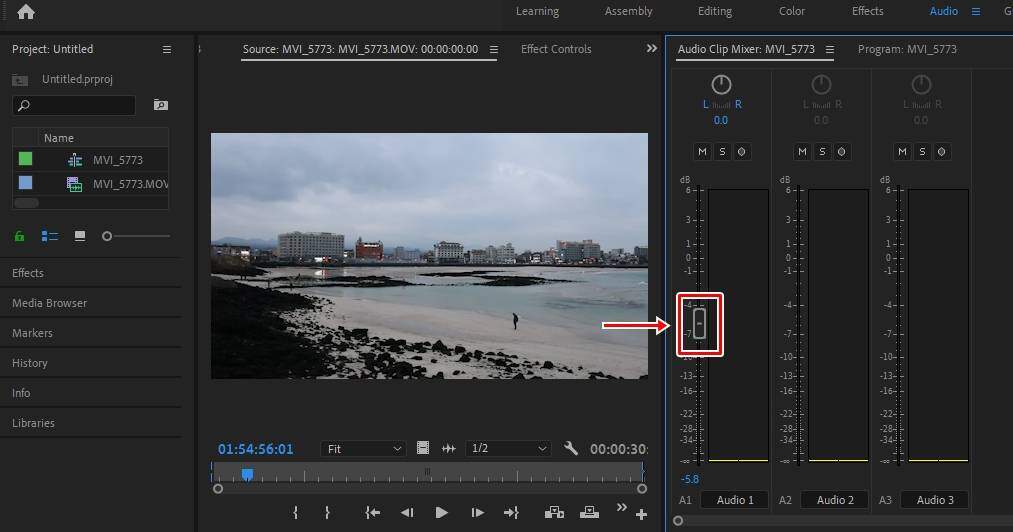This screenshot has width=1013, height=532.
Task: Toggle keyframe write on Audio 1
Action: pyautogui.click(x=742, y=152)
